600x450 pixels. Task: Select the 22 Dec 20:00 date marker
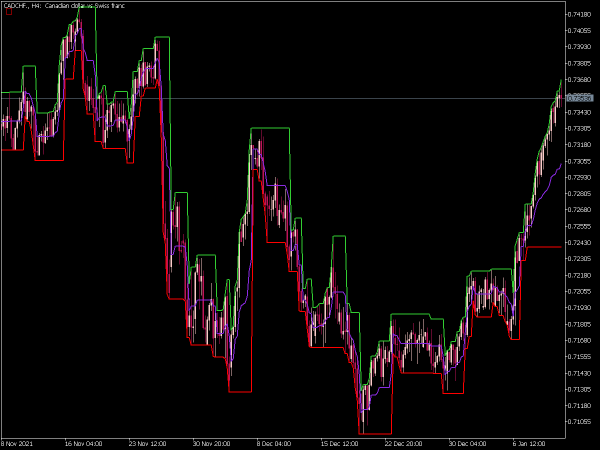pos(403,444)
